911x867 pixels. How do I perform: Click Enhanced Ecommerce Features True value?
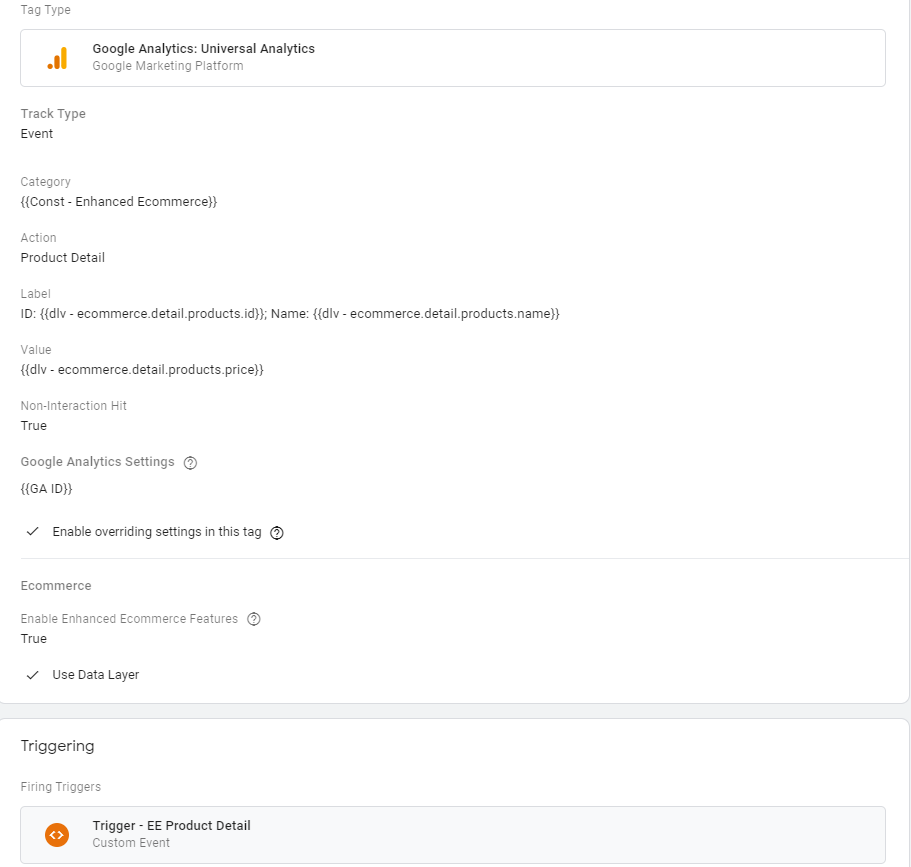(x=34, y=639)
